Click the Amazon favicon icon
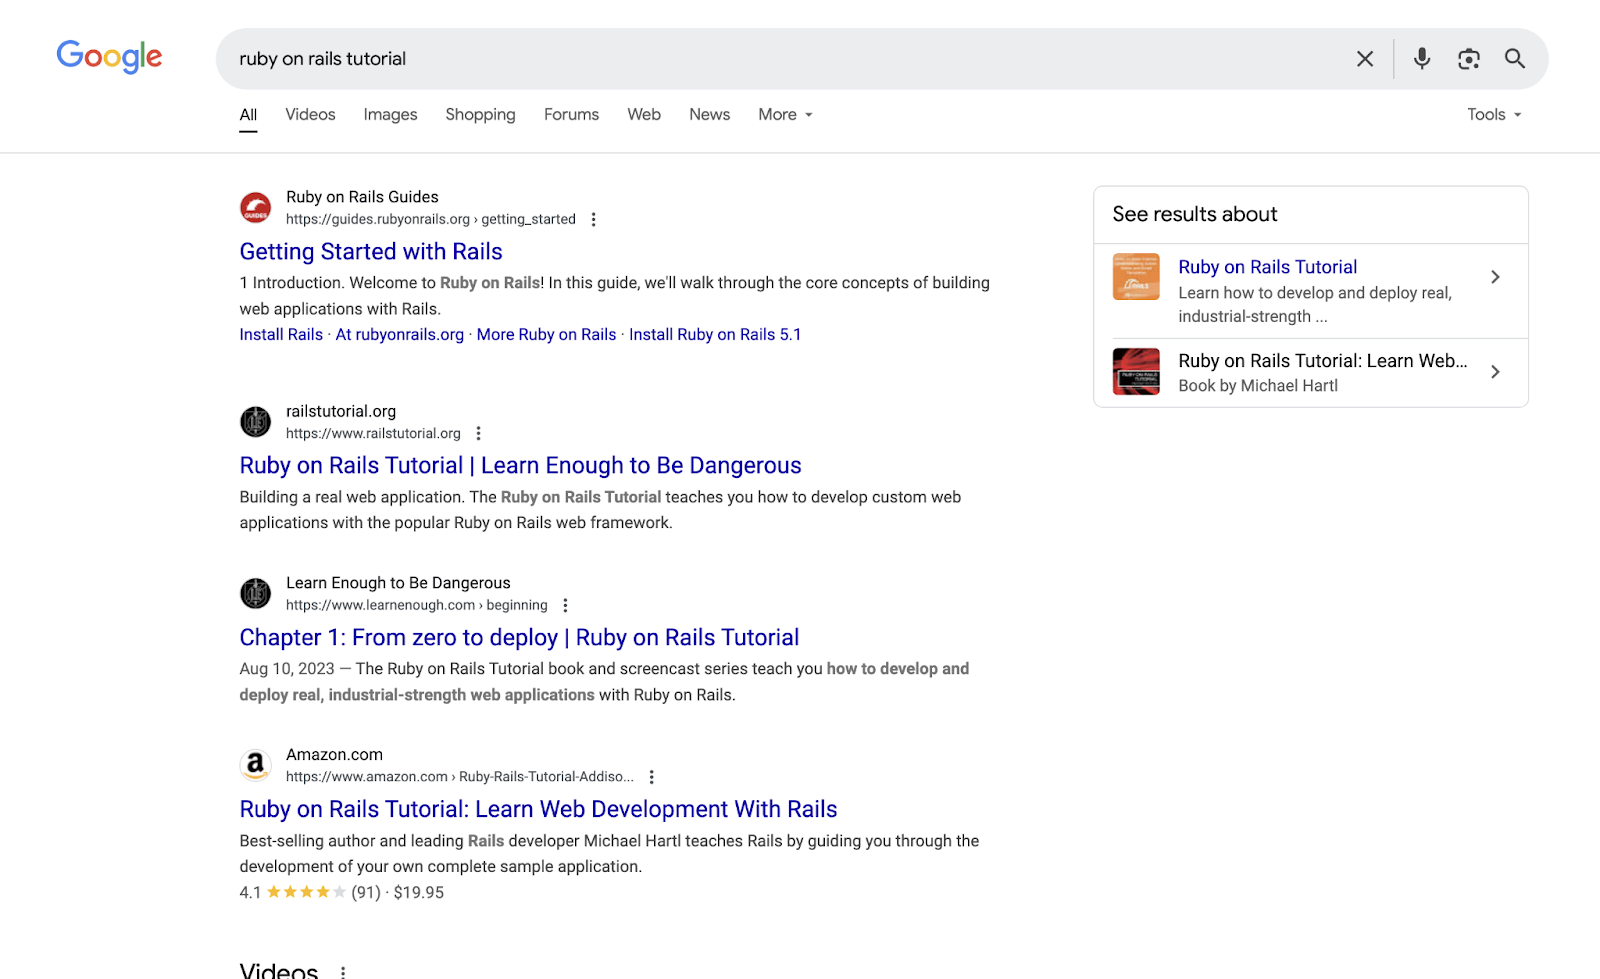 point(256,765)
